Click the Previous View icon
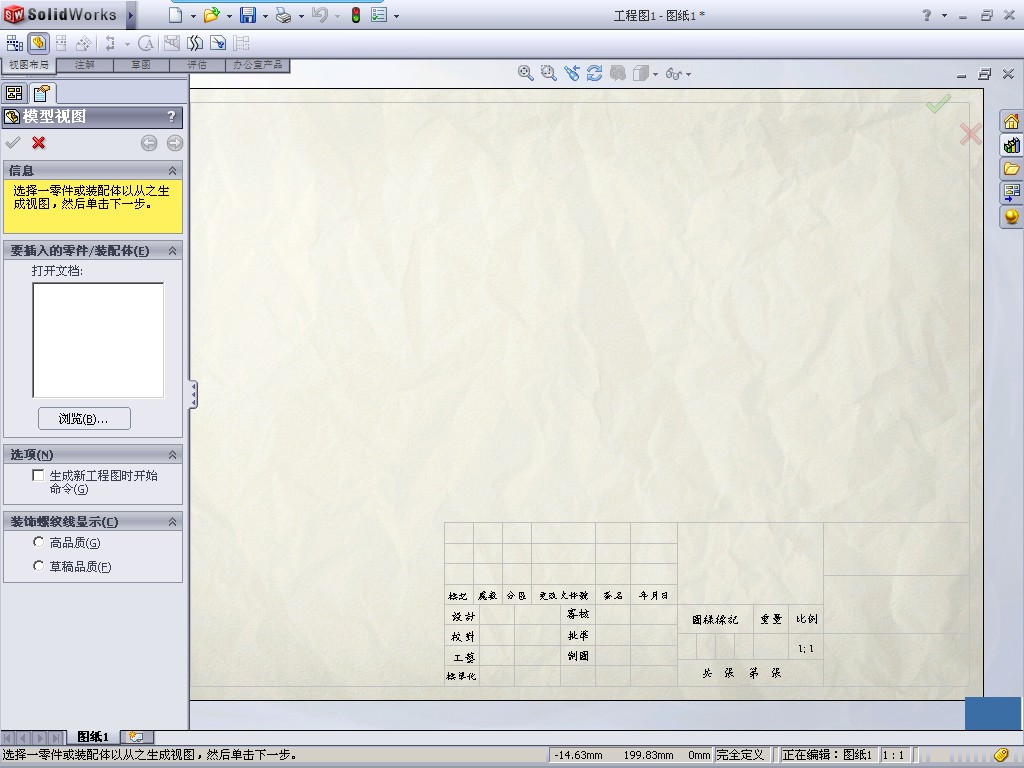 (572, 73)
